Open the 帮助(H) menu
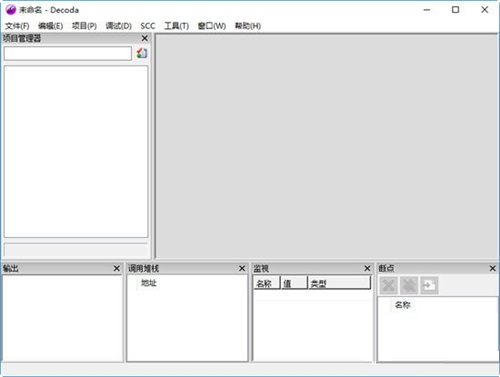The width and height of the screenshot is (500, 377). pos(248,26)
